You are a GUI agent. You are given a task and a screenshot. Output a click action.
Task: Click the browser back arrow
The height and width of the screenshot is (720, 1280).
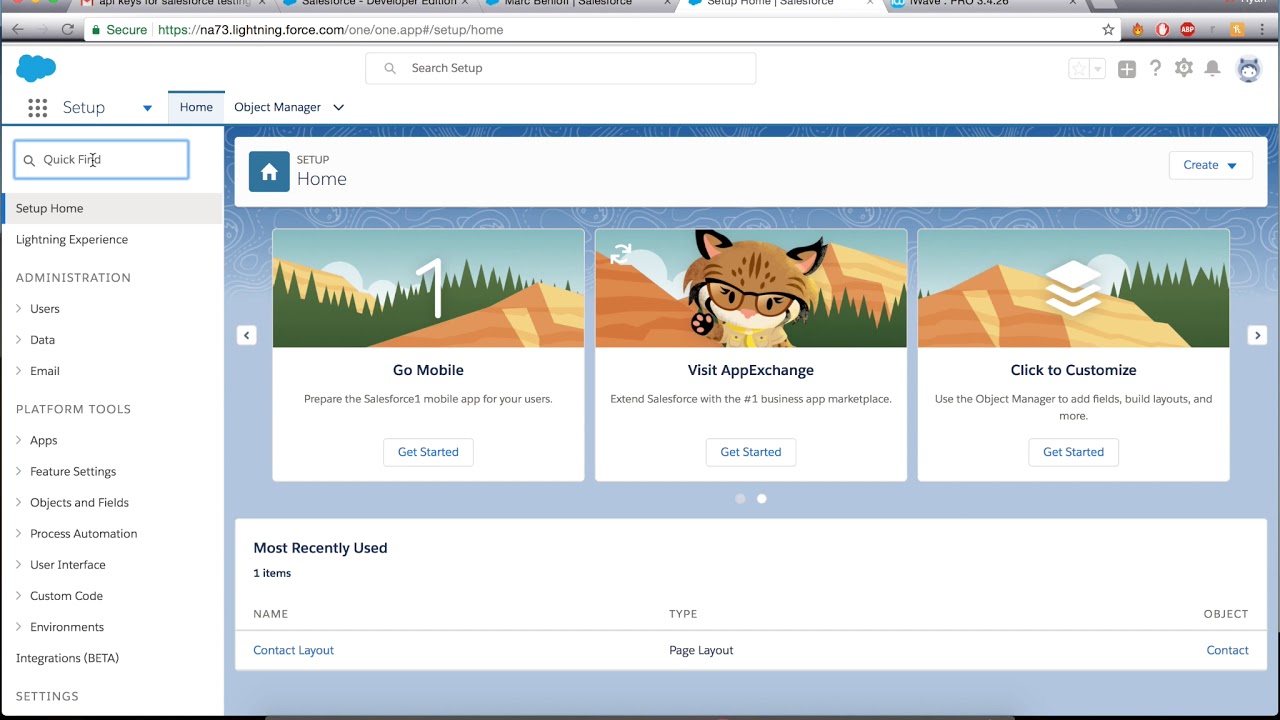coord(18,30)
